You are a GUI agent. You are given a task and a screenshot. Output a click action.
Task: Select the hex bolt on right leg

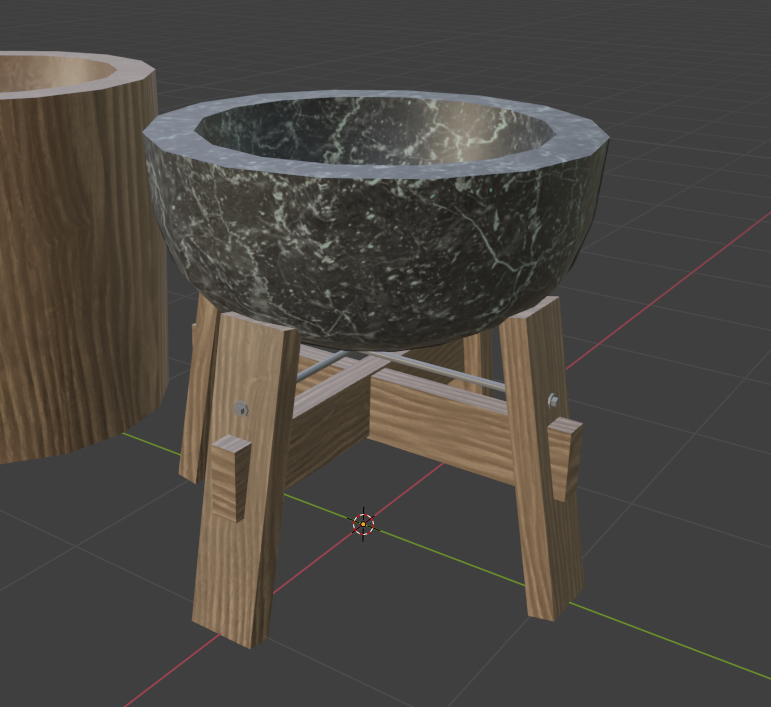tap(553, 400)
